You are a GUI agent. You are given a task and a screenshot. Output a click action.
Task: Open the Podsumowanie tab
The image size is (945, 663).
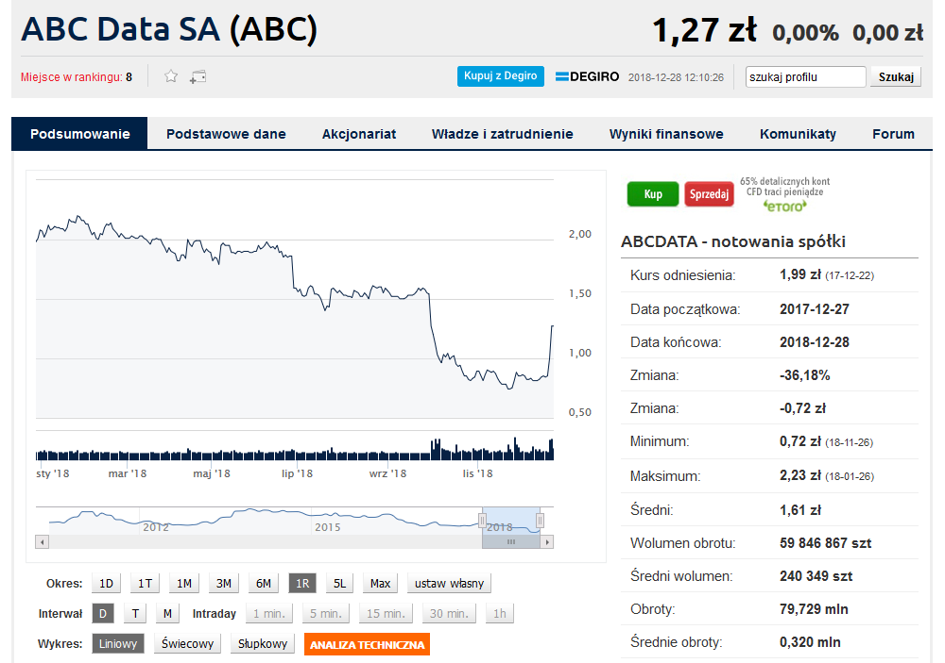tap(80, 134)
